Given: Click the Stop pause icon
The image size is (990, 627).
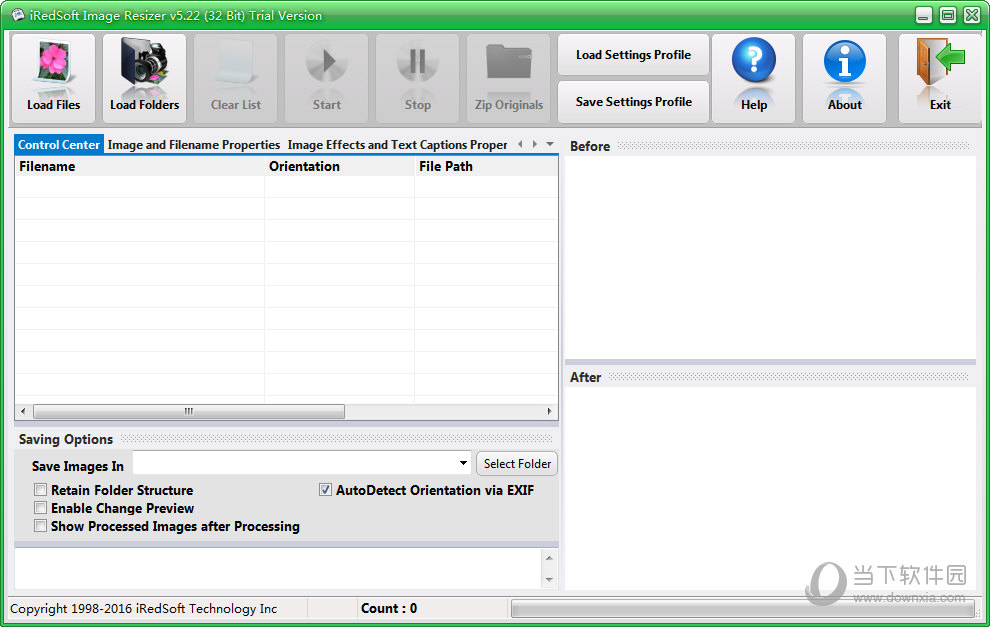Looking at the screenshot, I should coord(417,63).
